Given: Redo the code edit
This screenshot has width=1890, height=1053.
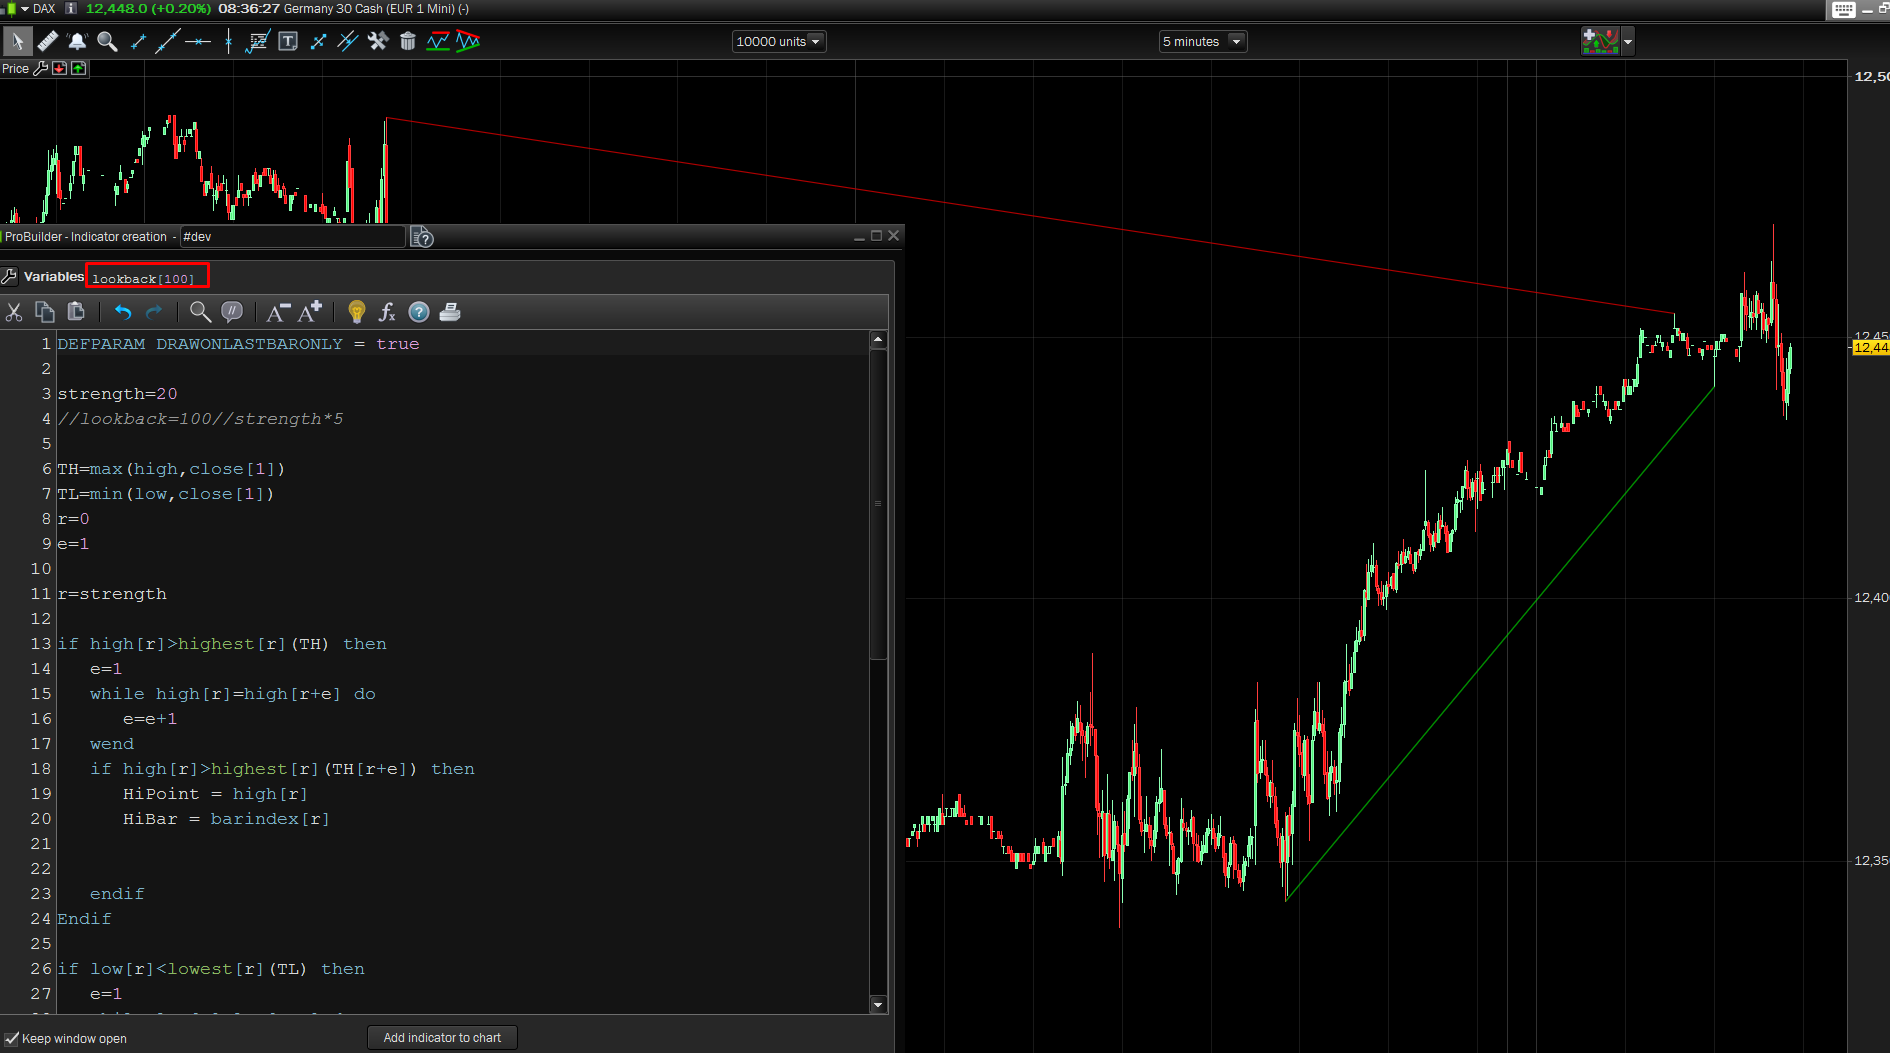Looking at the screenshot, I should point(154,312).
